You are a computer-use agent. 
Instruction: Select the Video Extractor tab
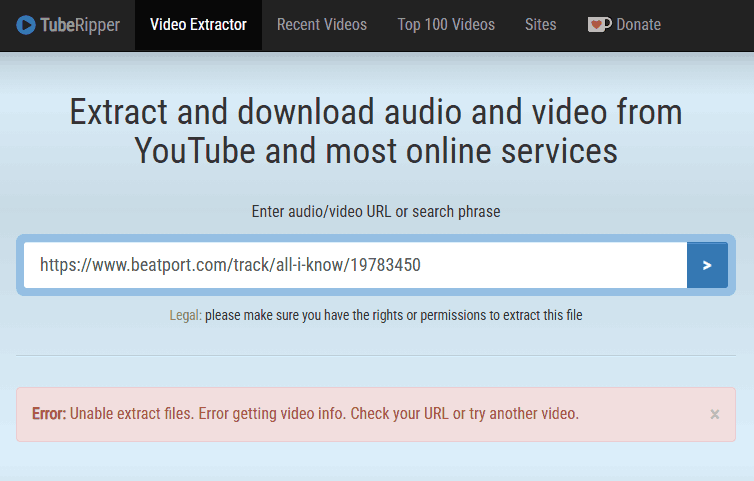click(198, 25)
